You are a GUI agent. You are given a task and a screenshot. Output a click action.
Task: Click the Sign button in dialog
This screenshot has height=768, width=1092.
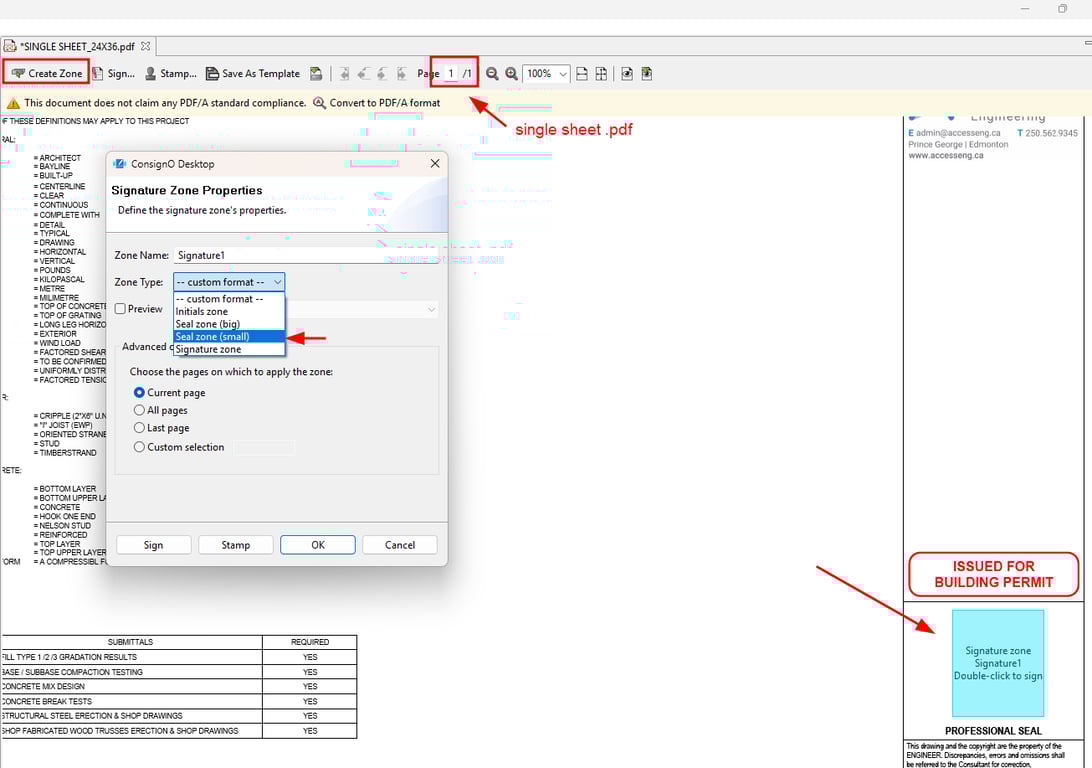coord(153,544)
